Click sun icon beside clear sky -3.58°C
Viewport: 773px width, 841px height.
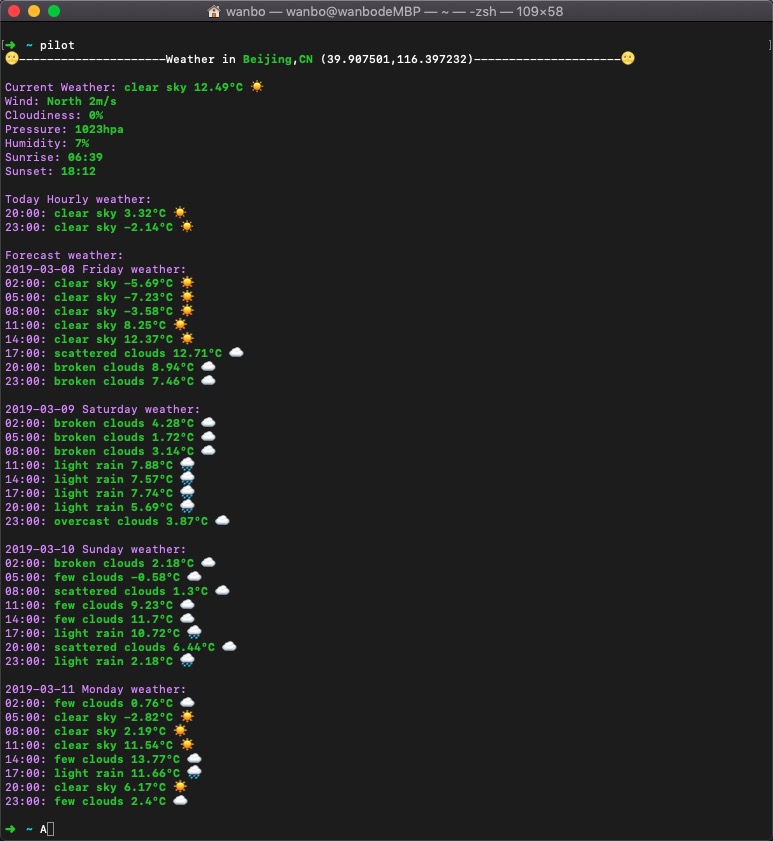coord(187,311)
